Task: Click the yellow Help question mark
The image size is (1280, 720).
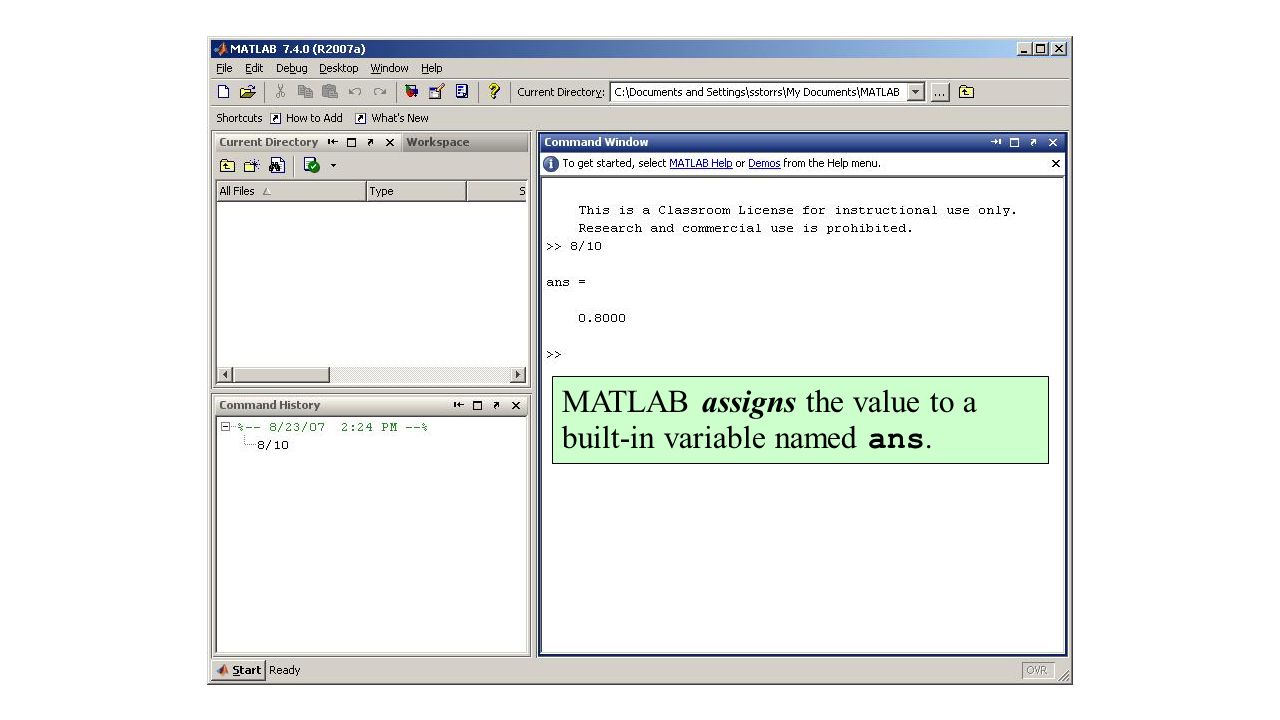Action: (x=494, y=92)
